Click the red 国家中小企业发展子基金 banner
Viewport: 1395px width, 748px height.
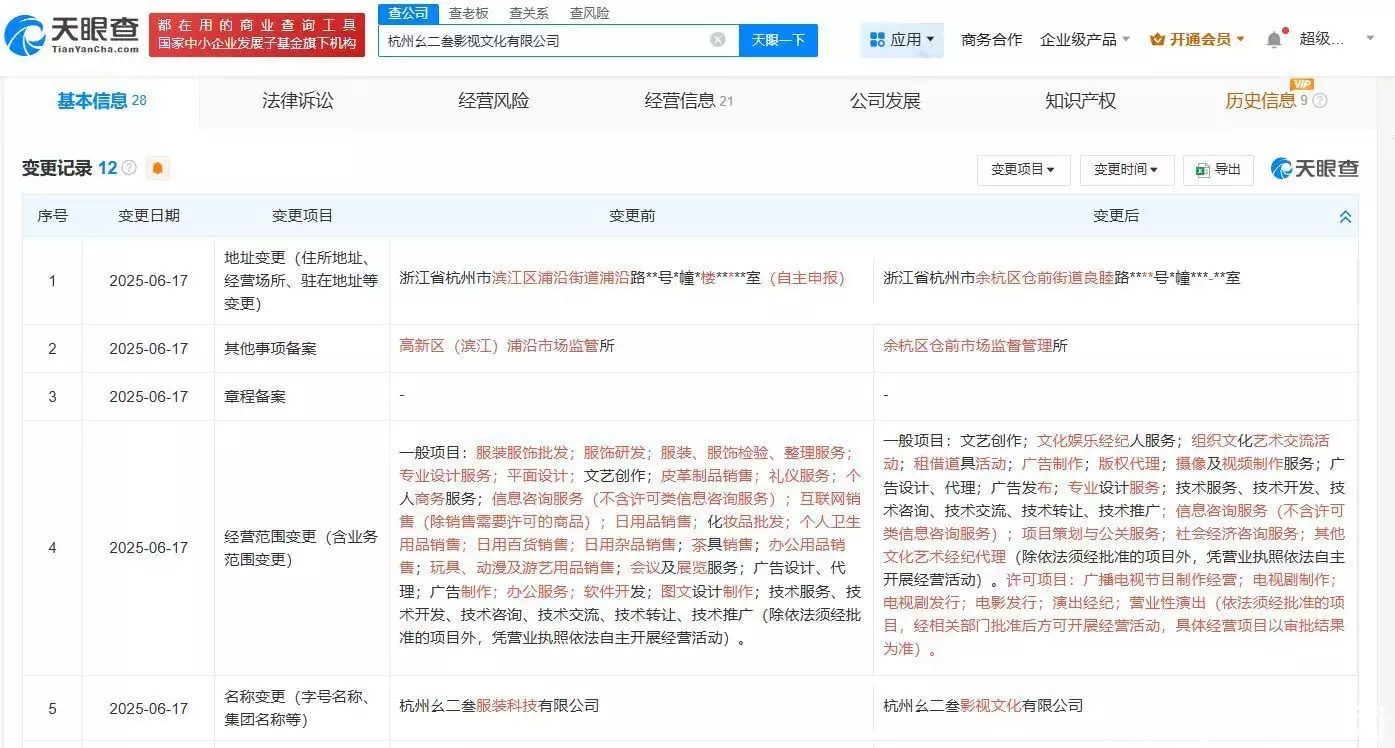point(256,35)
